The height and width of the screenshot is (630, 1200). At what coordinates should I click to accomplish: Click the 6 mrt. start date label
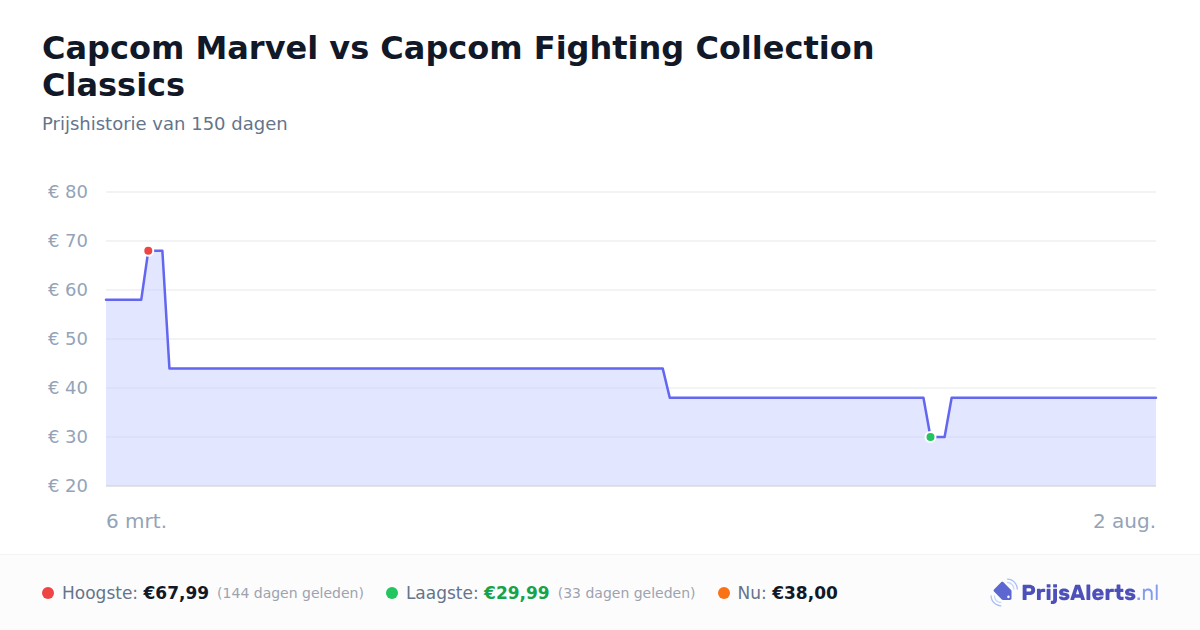(137, 521)
